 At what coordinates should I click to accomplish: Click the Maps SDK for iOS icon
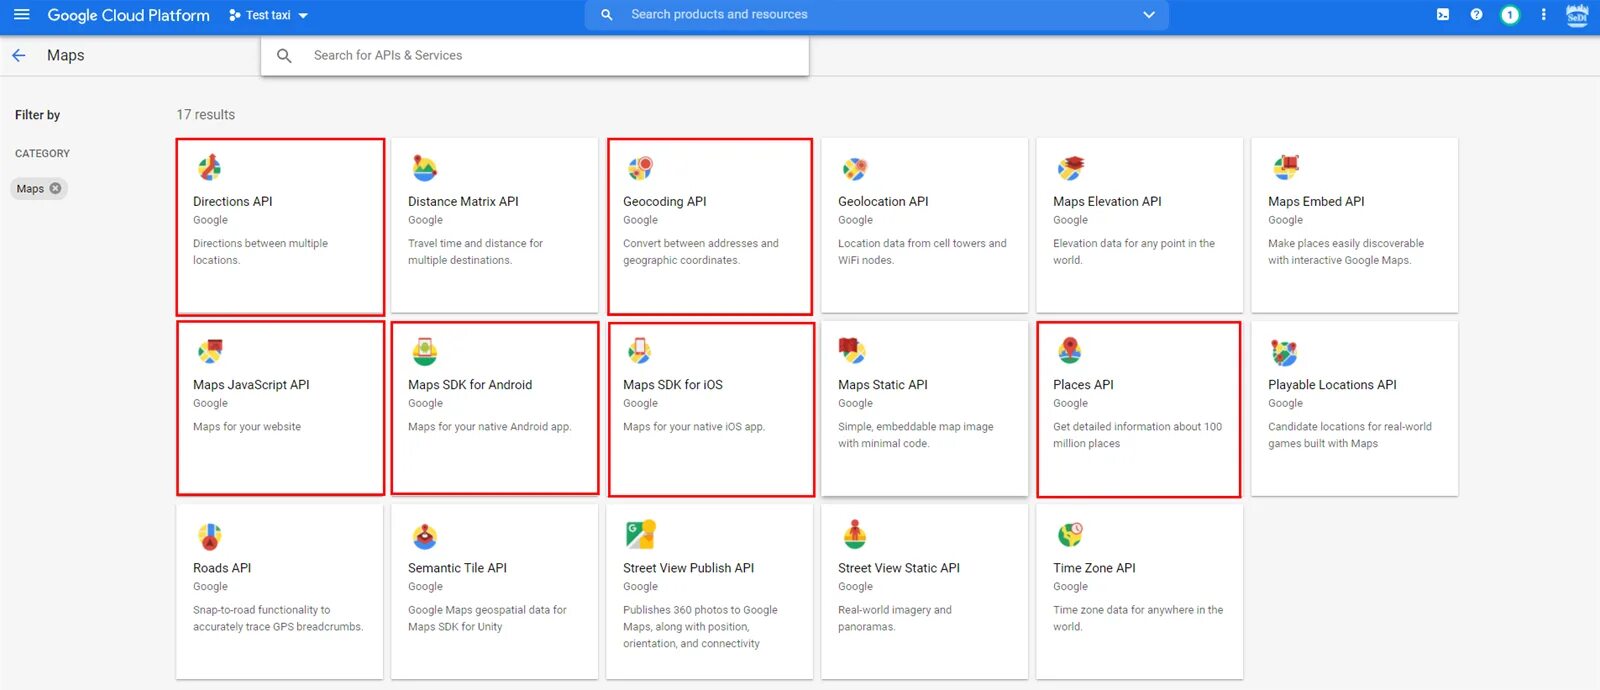[639, 351]
